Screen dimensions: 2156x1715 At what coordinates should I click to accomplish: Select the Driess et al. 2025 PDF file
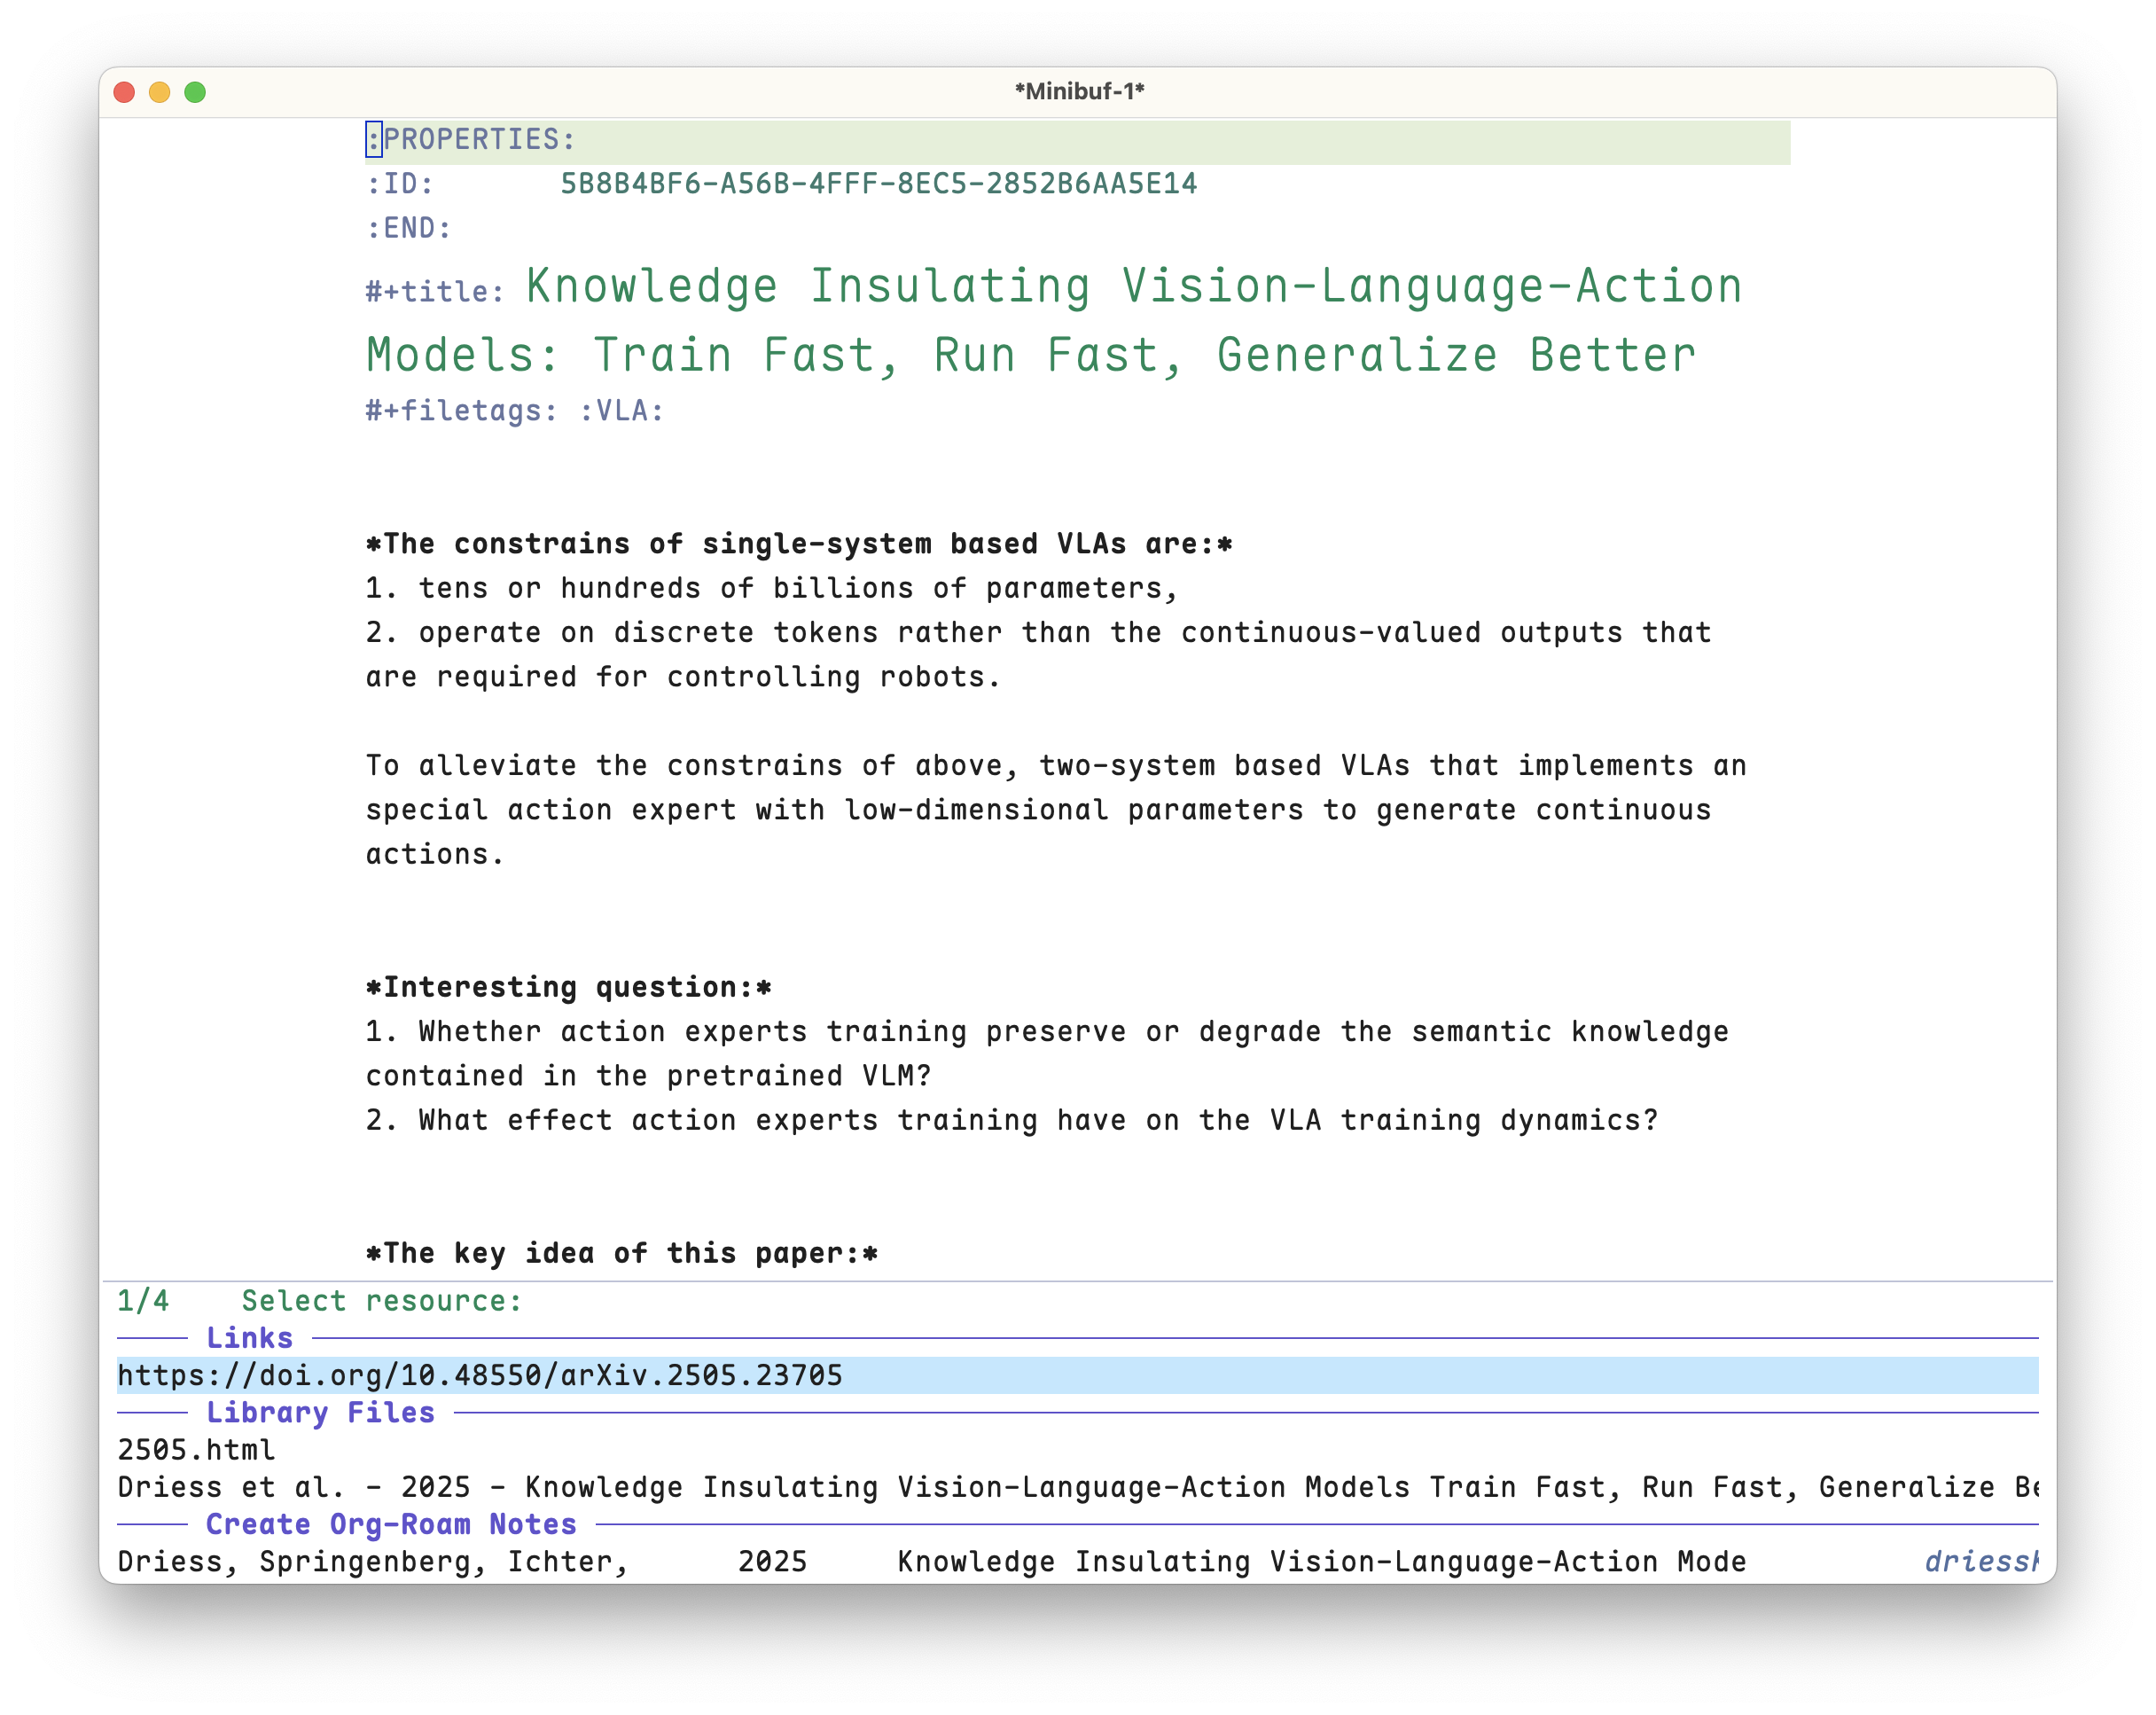(x=1077, y=1487)
